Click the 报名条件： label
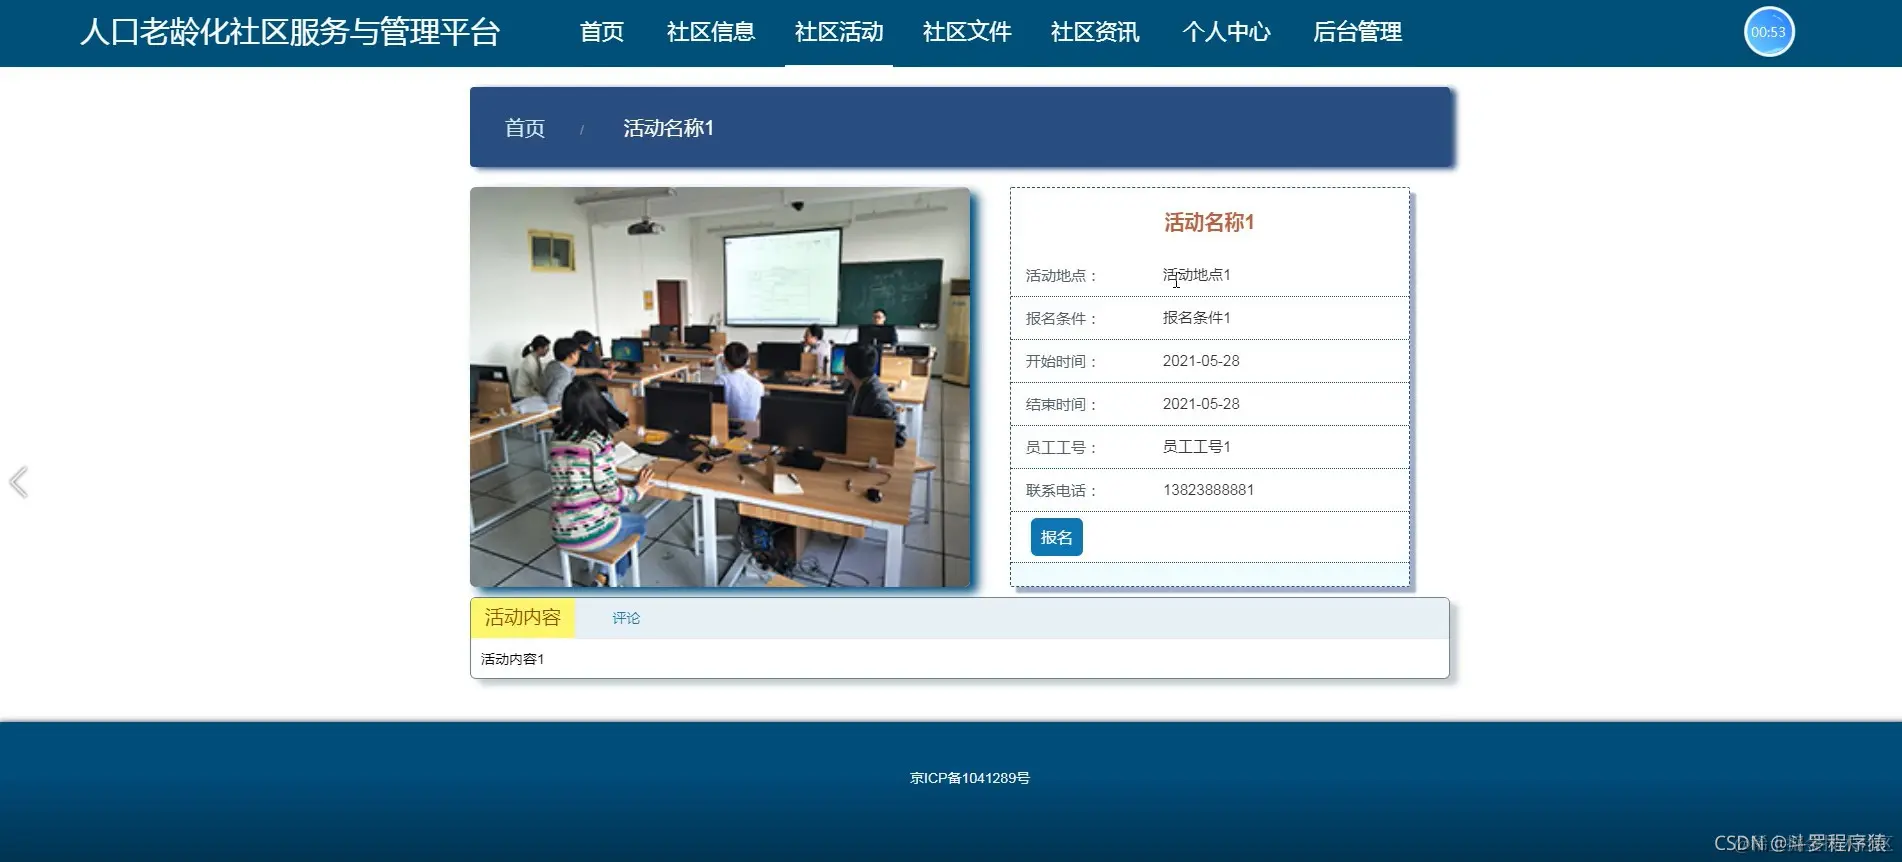This screenshot has width=1902, height=862. pos(1061,319)
